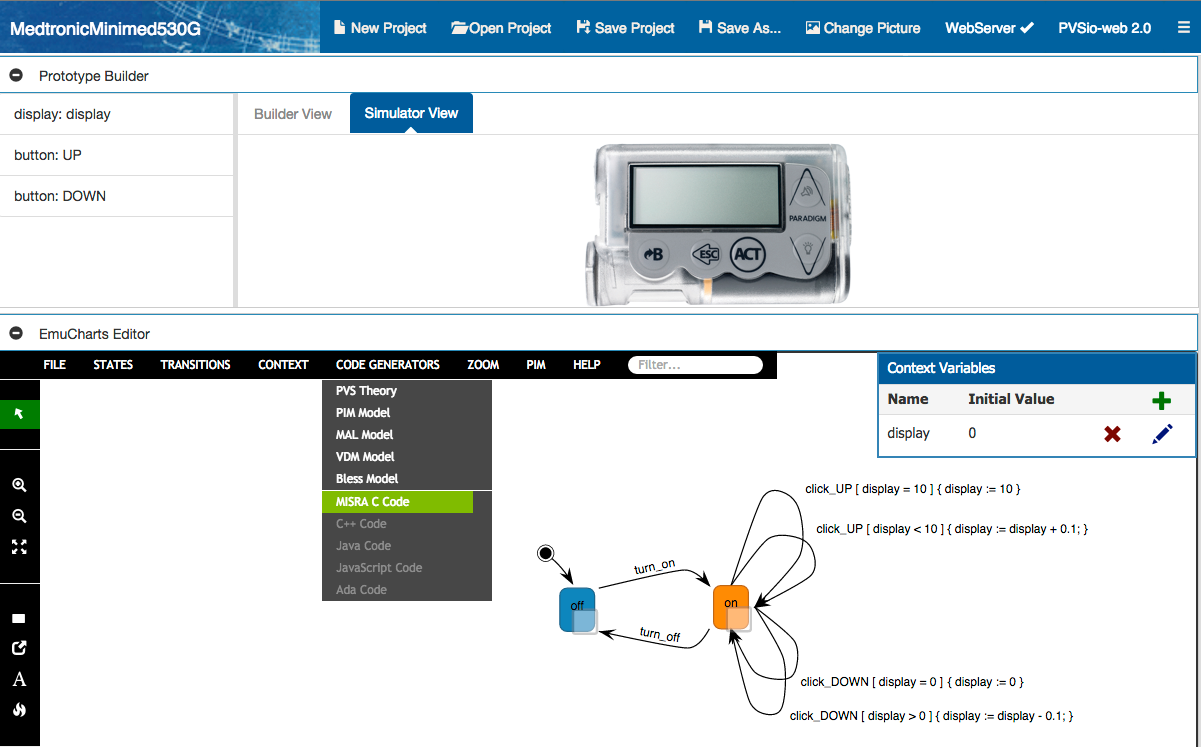Screen dimensions: 1201x747
Task: Choose PIM Model generator
Action: [x=407, y=413]
